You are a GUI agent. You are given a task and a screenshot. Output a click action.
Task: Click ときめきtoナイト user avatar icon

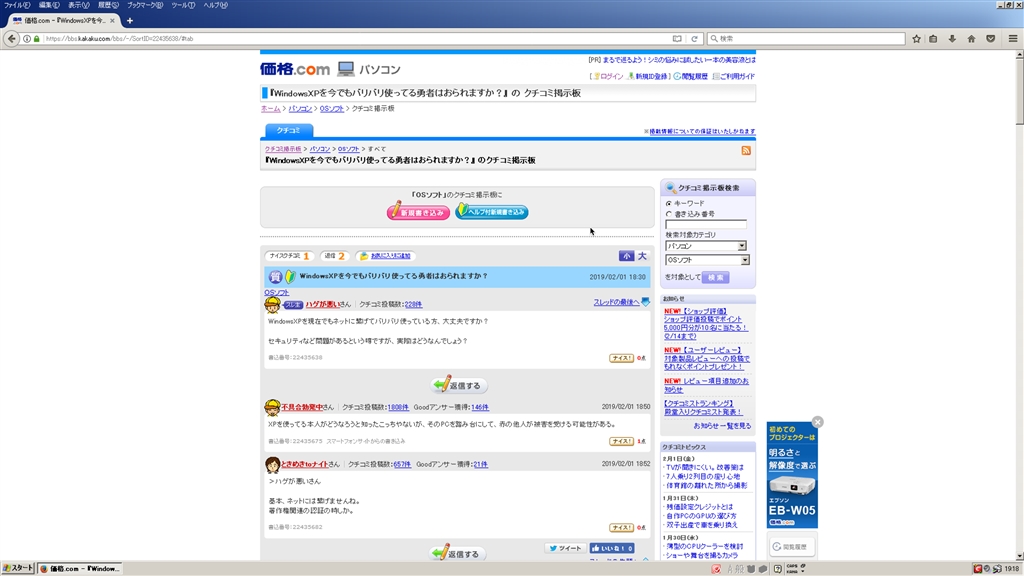click(x=272, y=464)
